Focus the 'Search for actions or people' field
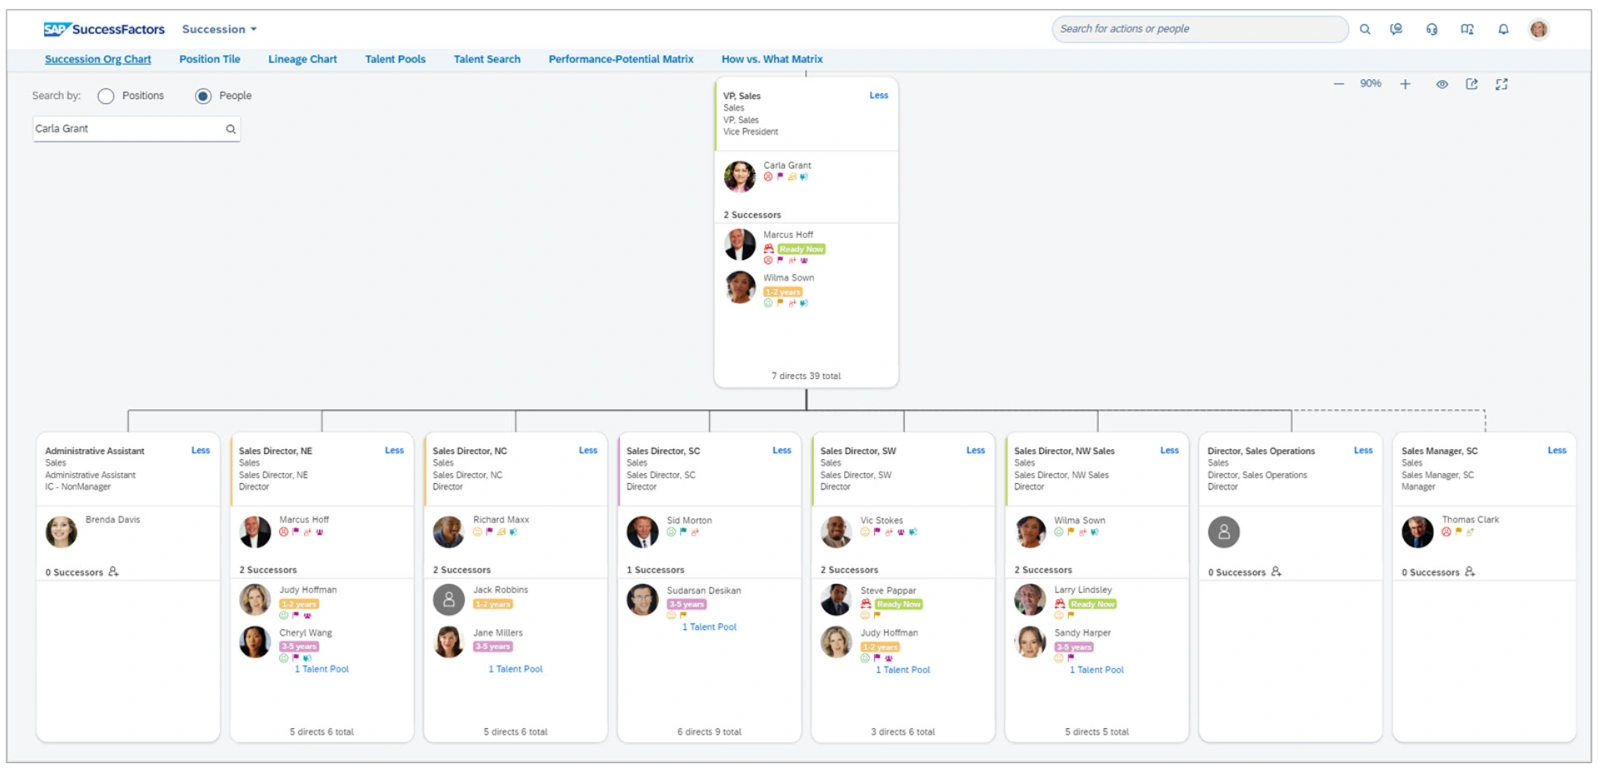This screenshot has width=1598, height=771. click(x=1199, y=29)
